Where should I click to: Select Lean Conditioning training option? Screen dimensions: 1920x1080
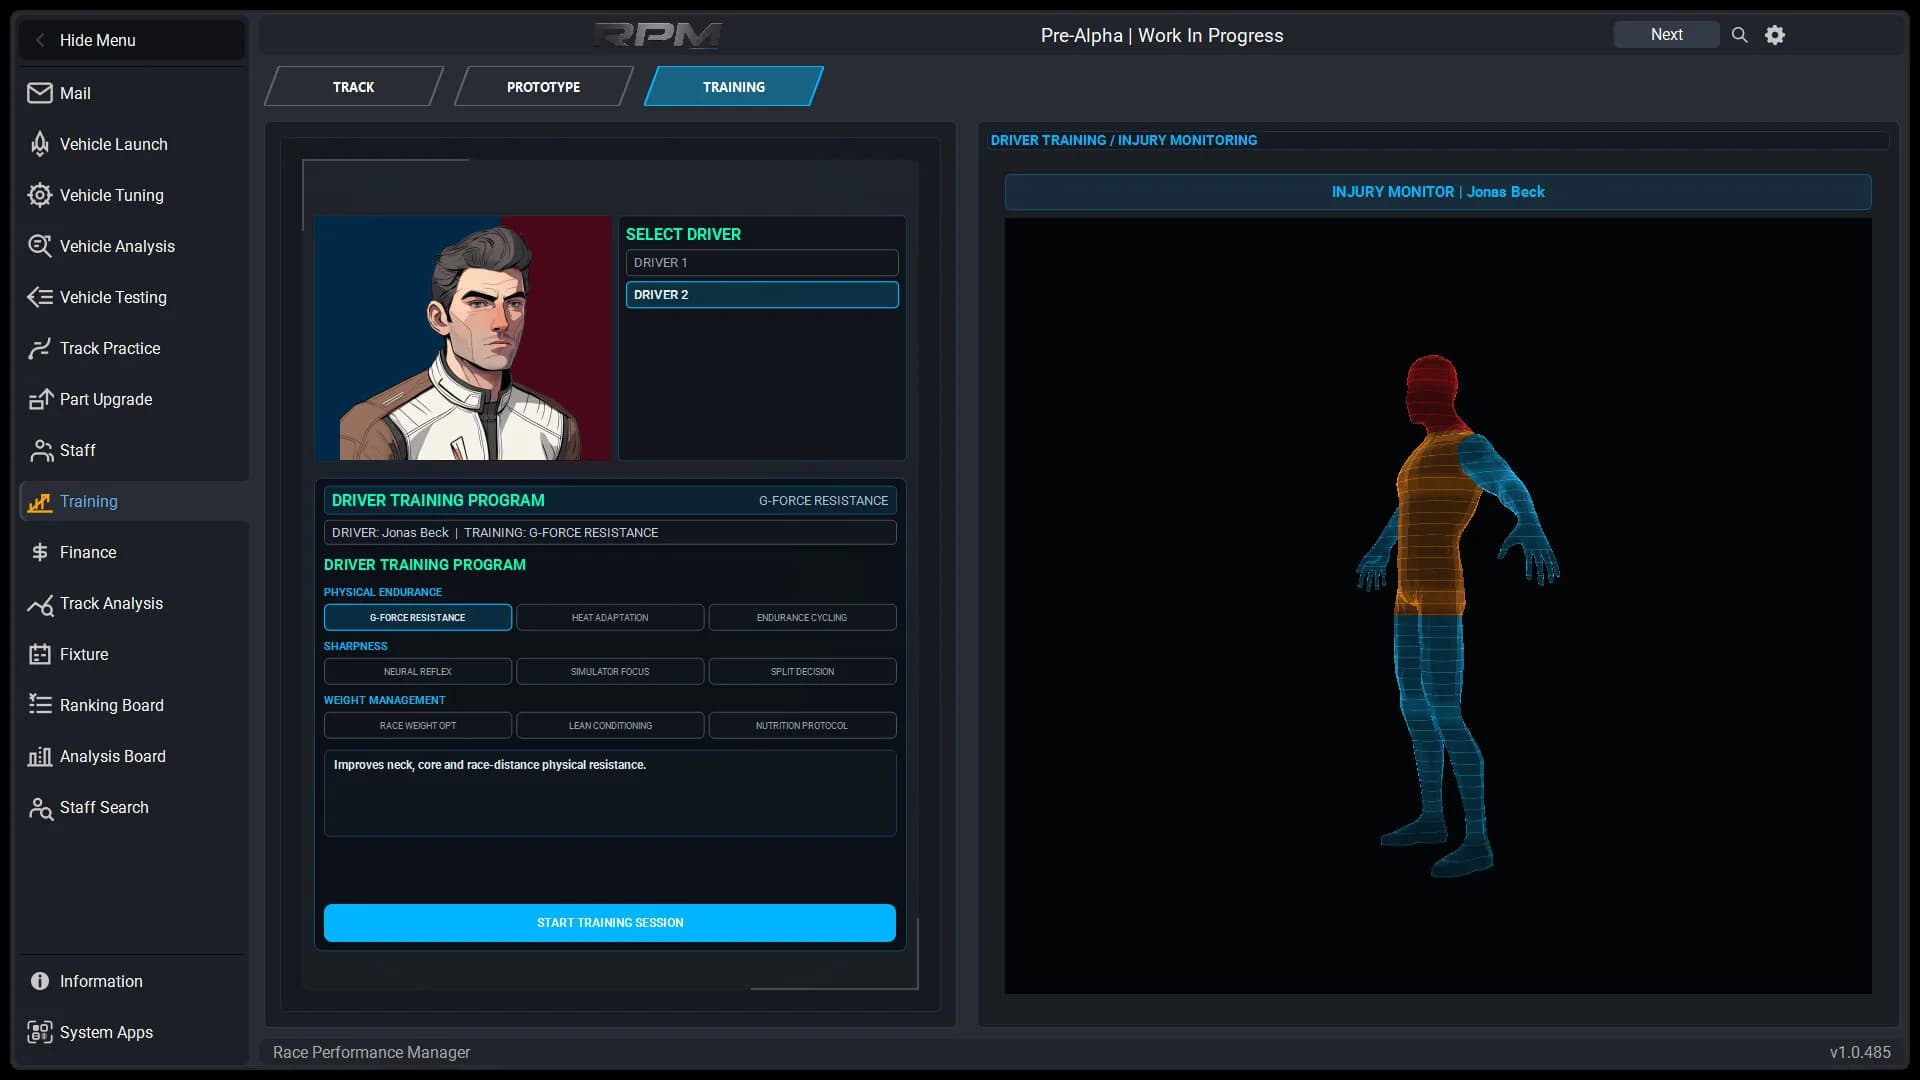(610, 725)
